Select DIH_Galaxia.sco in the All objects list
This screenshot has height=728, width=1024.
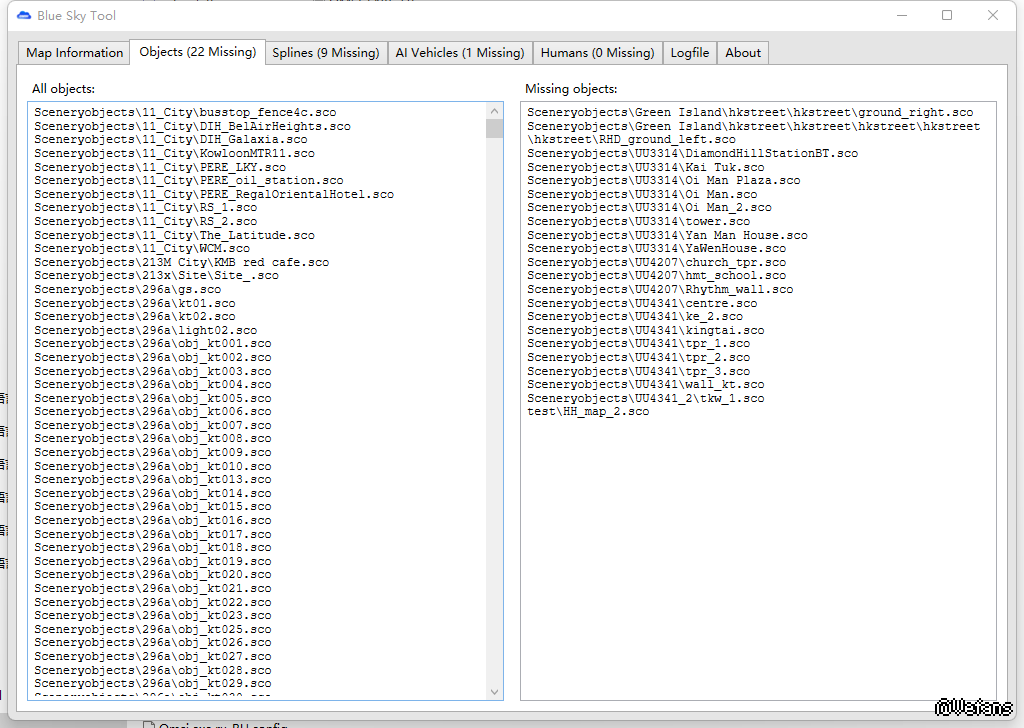[x=171, y=140]
